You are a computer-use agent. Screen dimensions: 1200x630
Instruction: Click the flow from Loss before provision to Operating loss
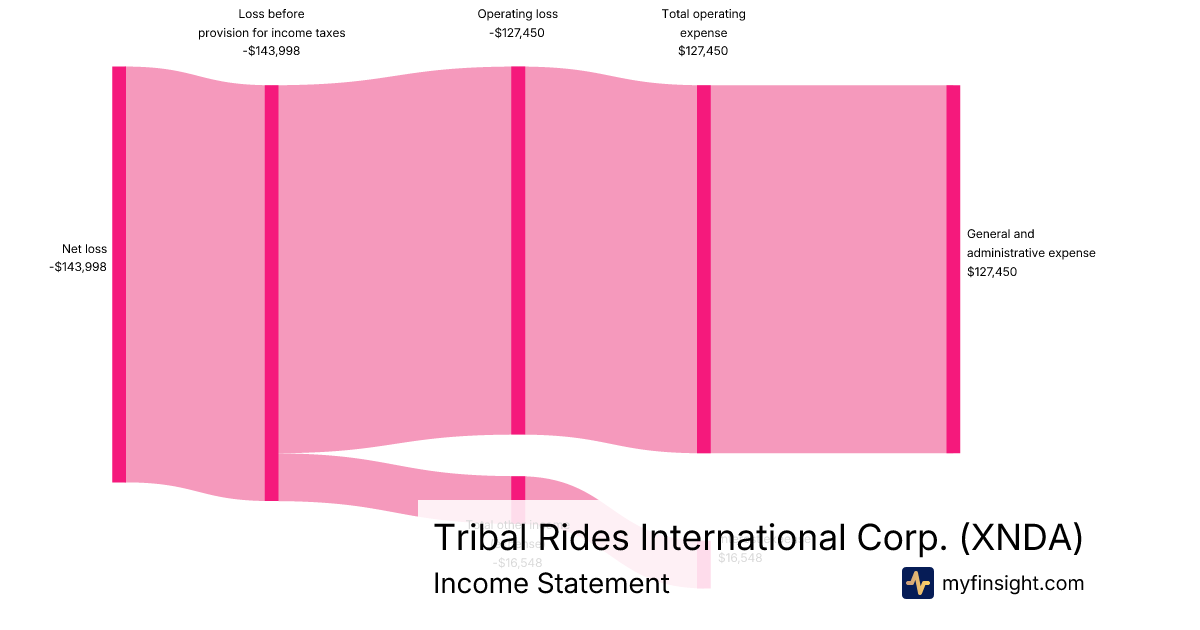394,260
